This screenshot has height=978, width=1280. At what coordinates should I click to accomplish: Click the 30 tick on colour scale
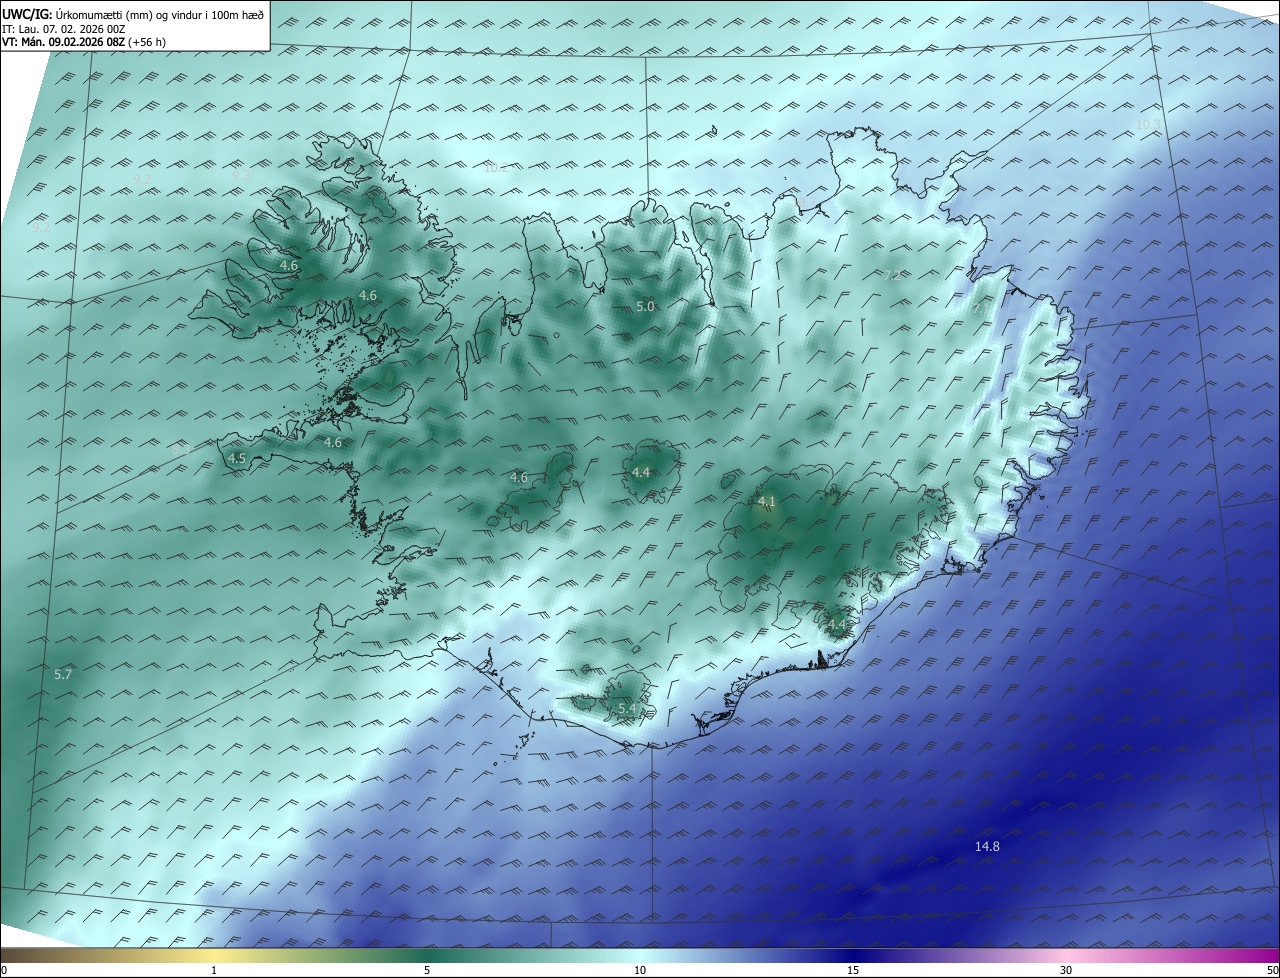click(1066, 970)
